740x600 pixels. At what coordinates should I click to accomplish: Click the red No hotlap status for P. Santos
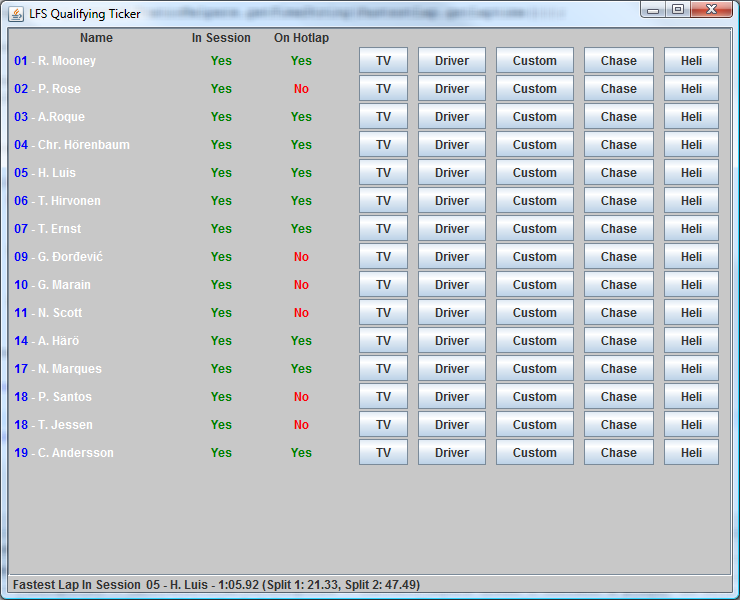(x=301, y=397)
